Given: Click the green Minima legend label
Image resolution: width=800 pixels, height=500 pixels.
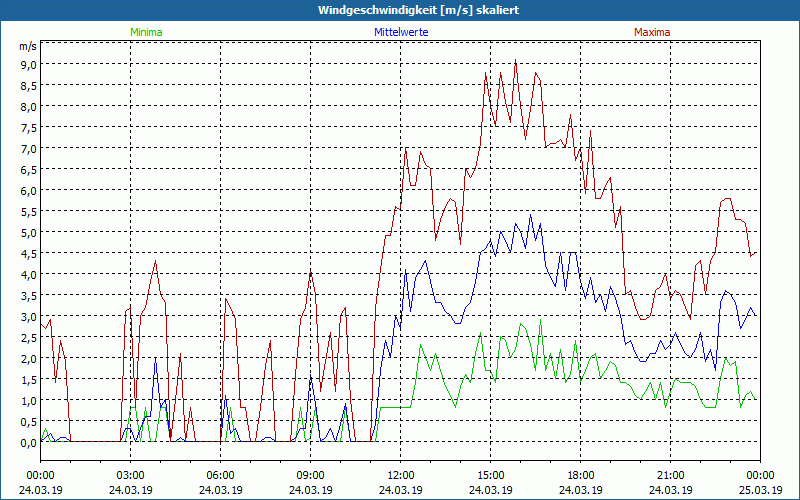Looking at the screenshot, I should (145, 32).
